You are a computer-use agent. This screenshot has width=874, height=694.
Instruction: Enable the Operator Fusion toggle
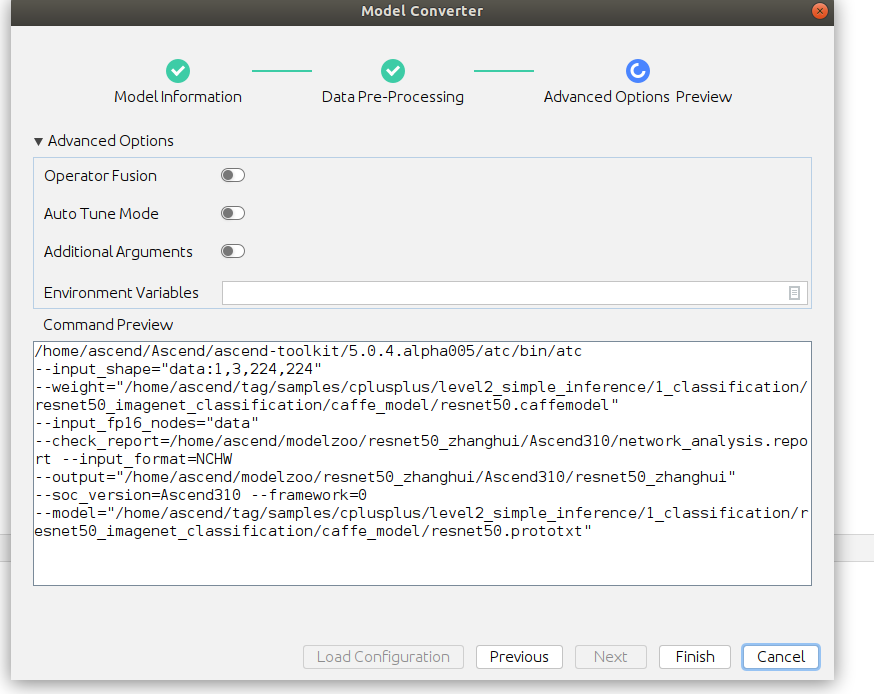click(x=233, y=176)
